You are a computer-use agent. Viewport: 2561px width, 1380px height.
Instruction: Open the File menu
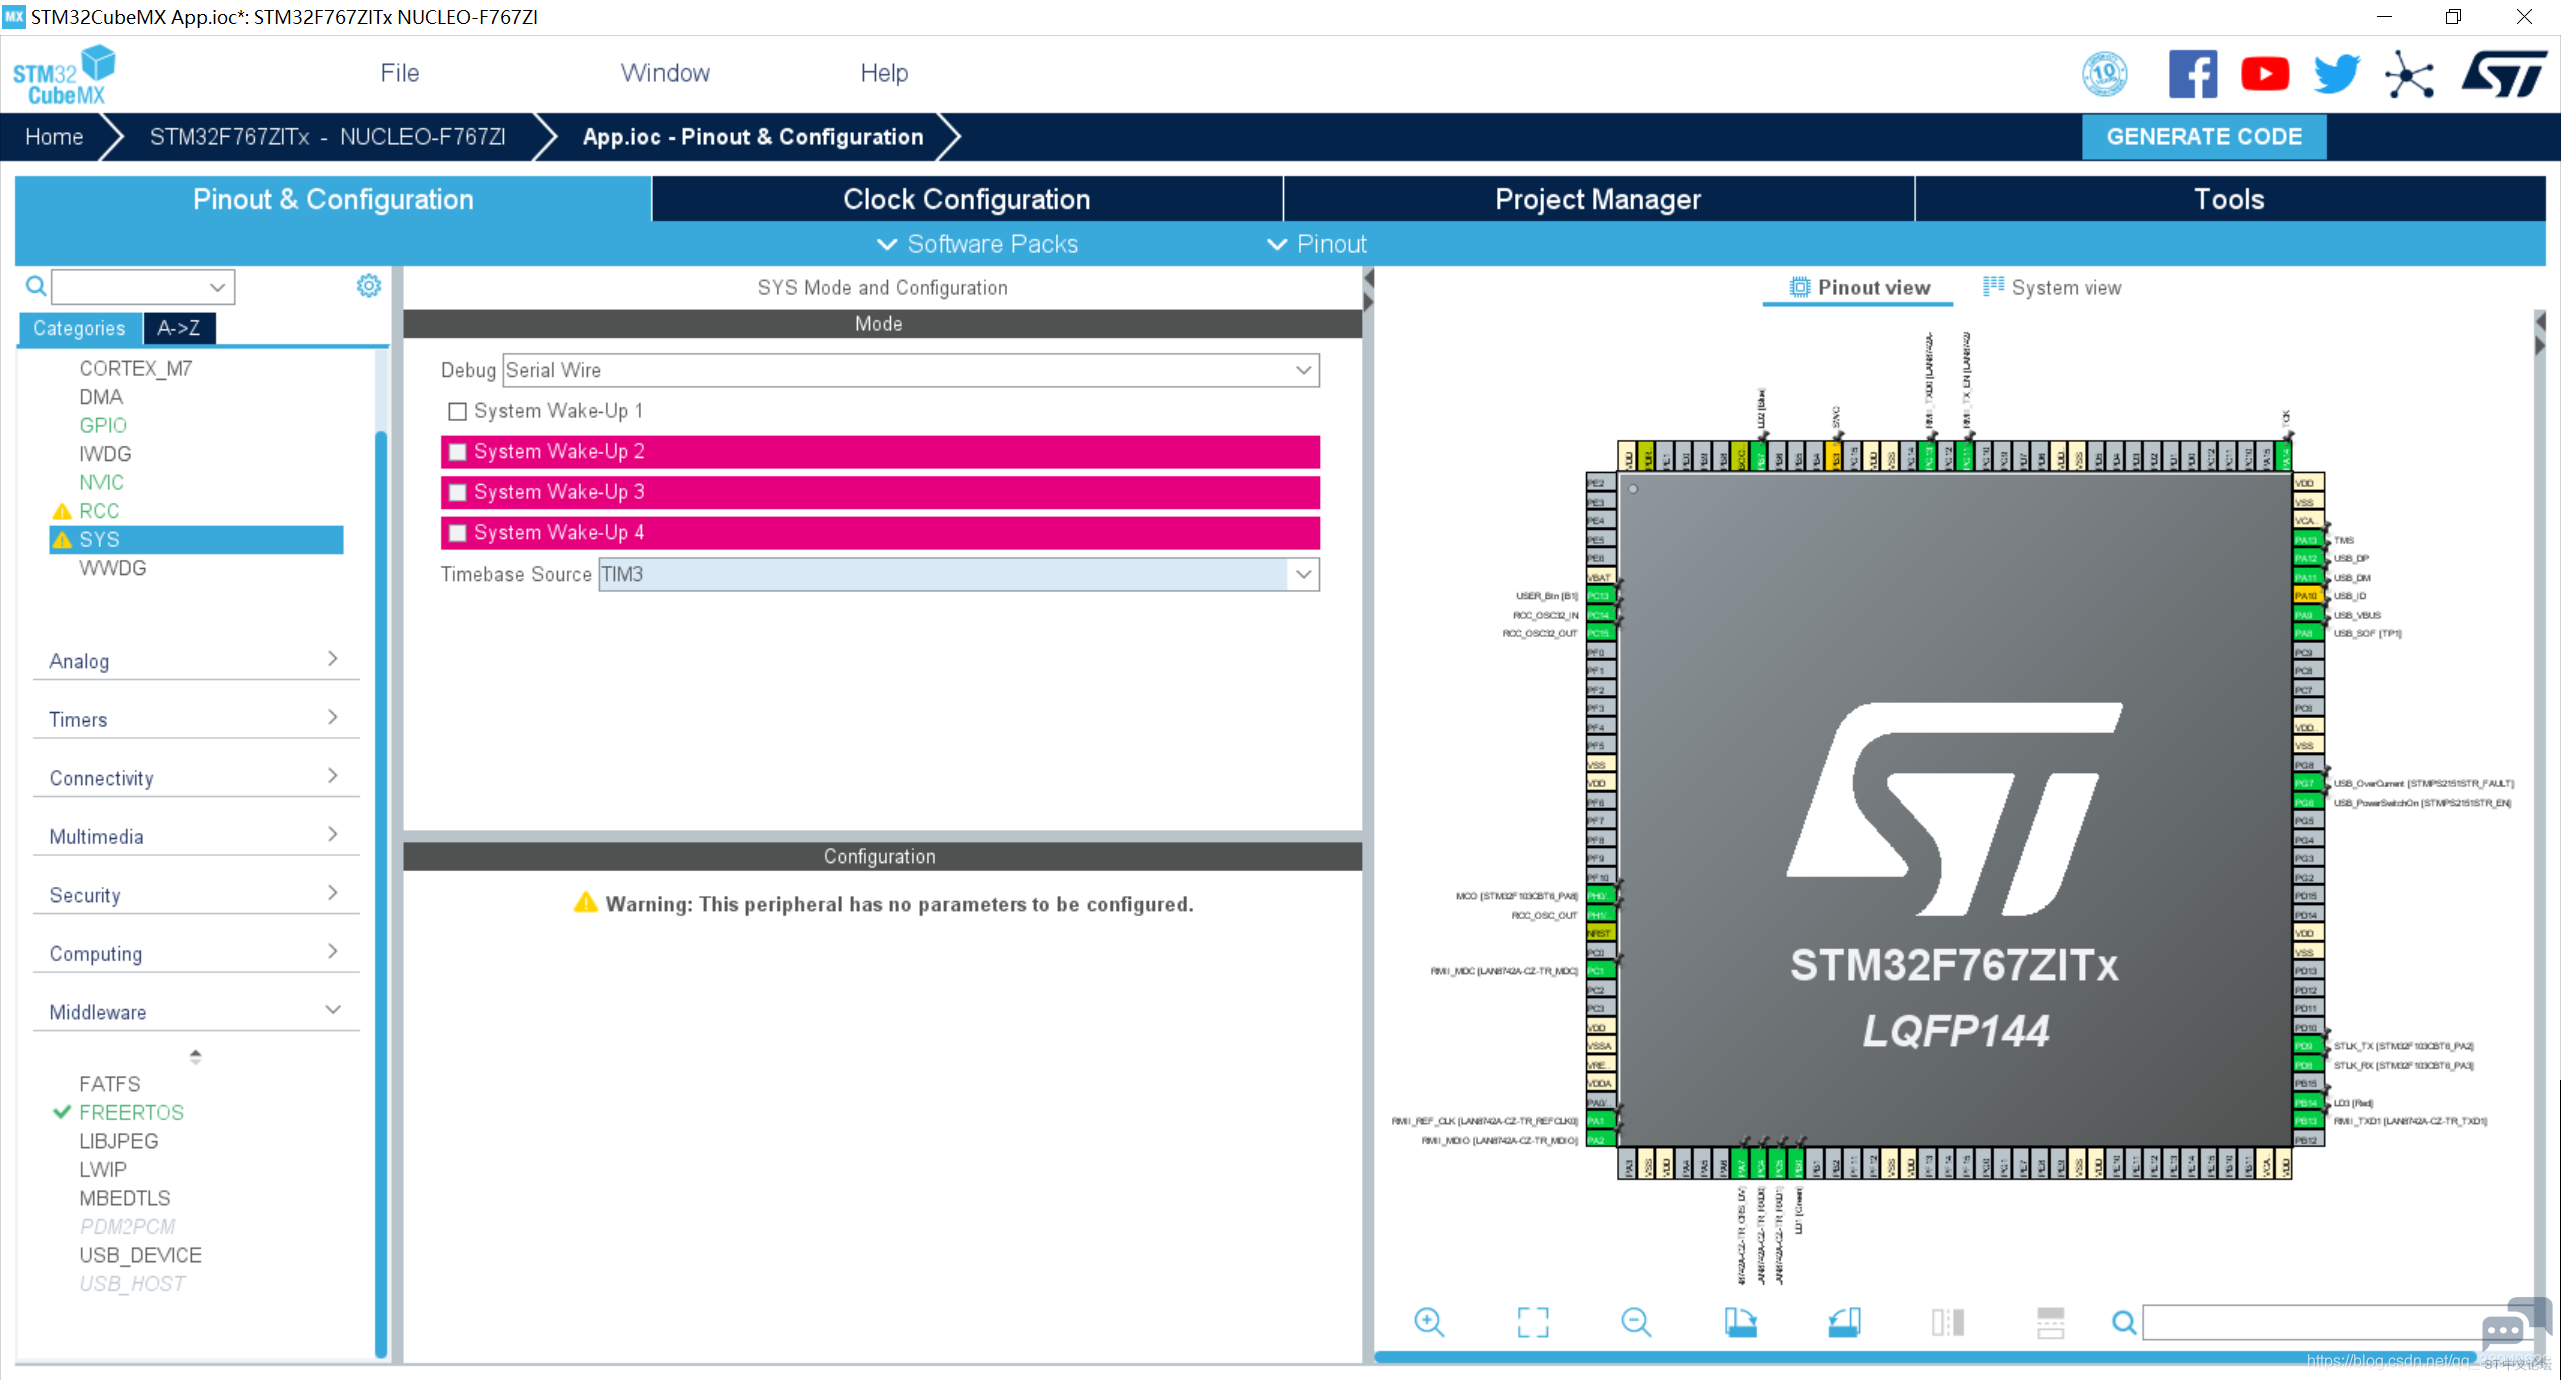coord(399,73)
